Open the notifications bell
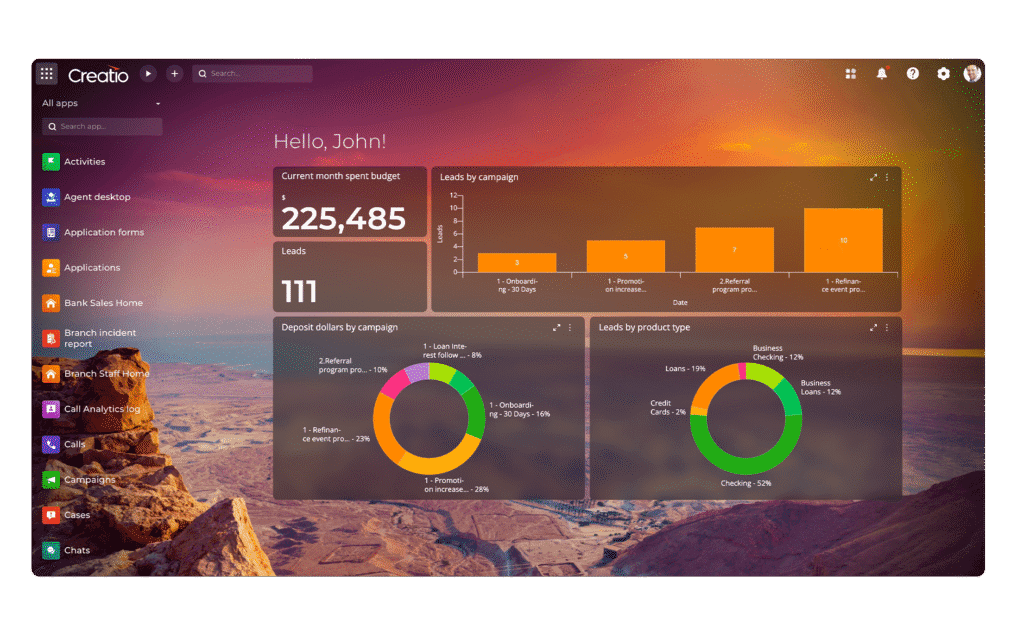Image resolution: width=1024 pixels, height=632 pixels. coord(882,74)
